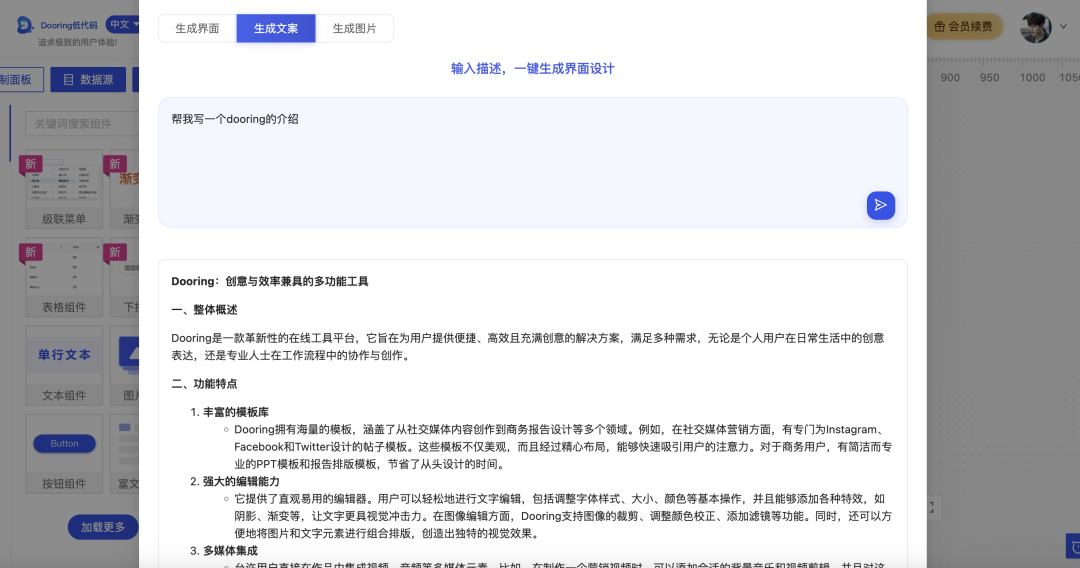Image resolution: width=1080 pixels, height=568 pixels.
Task: Select the 表格组件 thumbnail
Action: tap(64, 277)
